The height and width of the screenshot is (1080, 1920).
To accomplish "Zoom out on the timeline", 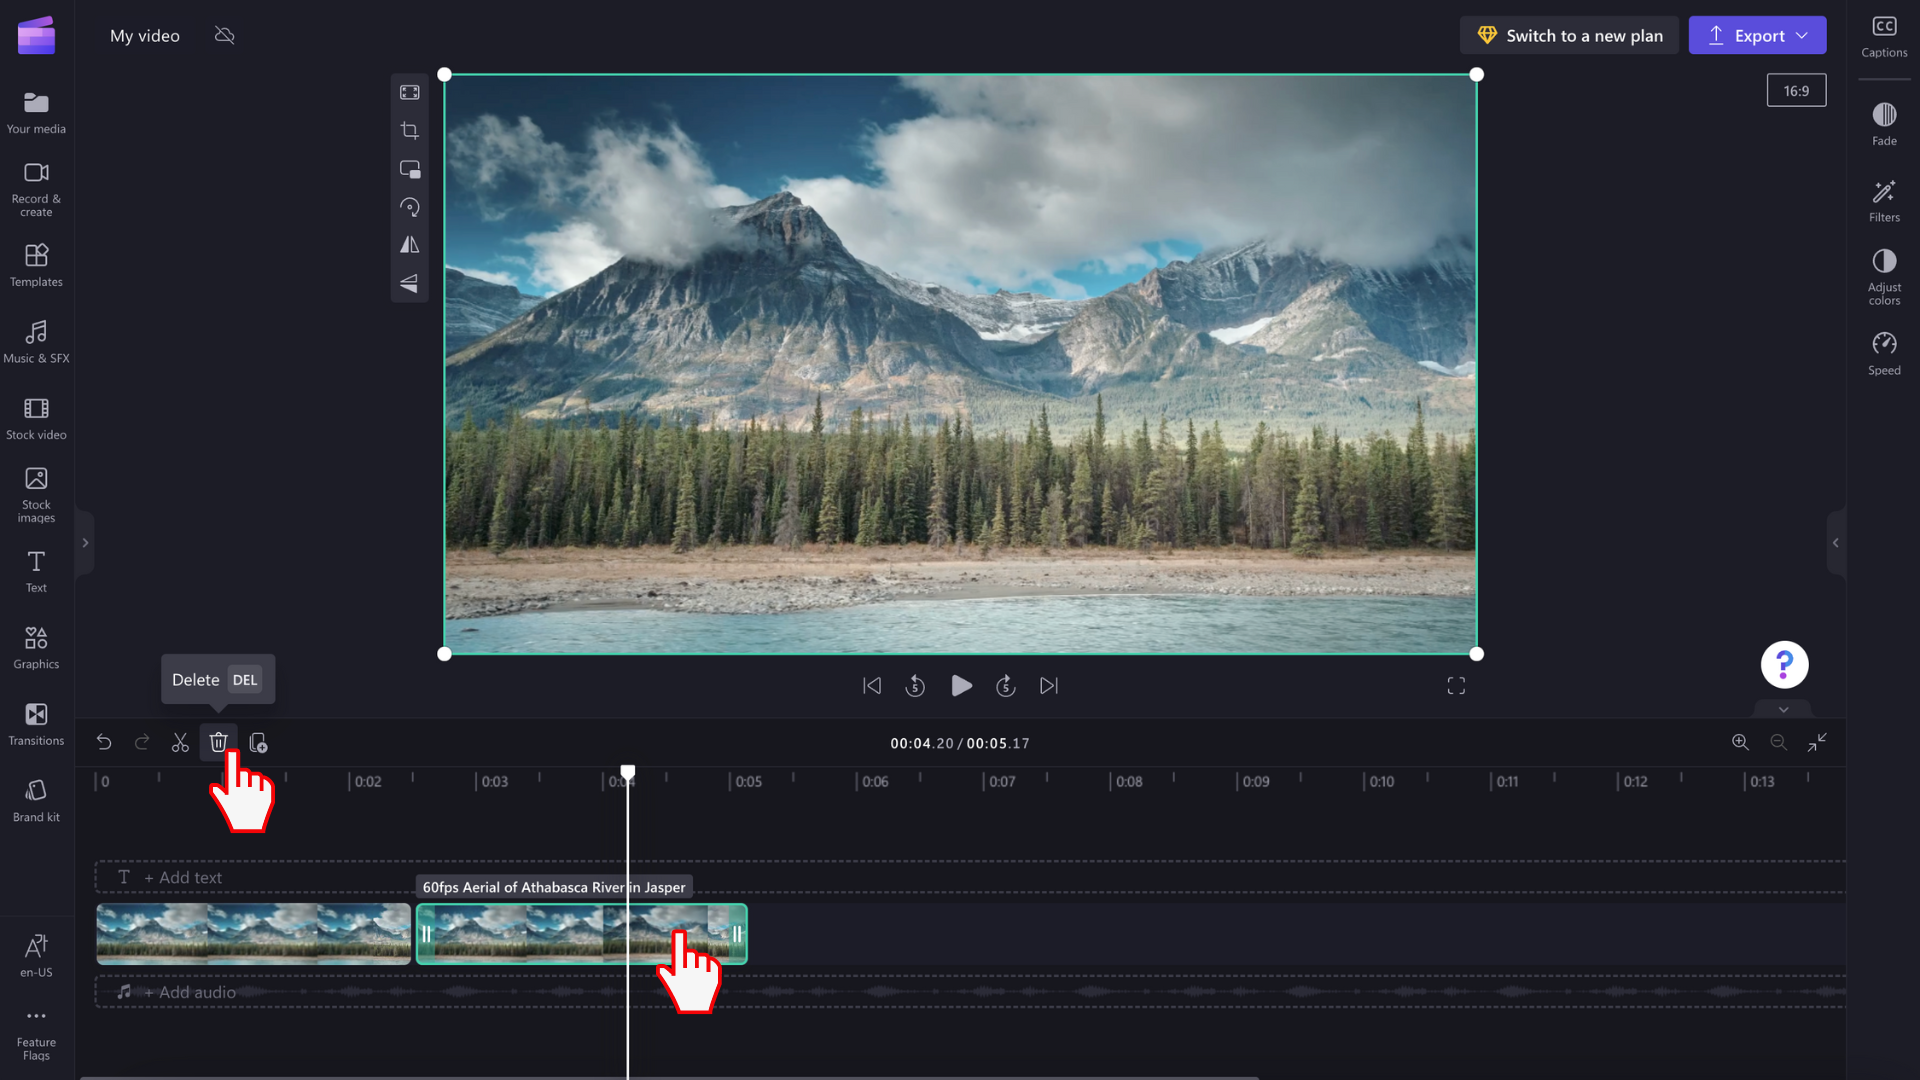I will point(1778,742).
